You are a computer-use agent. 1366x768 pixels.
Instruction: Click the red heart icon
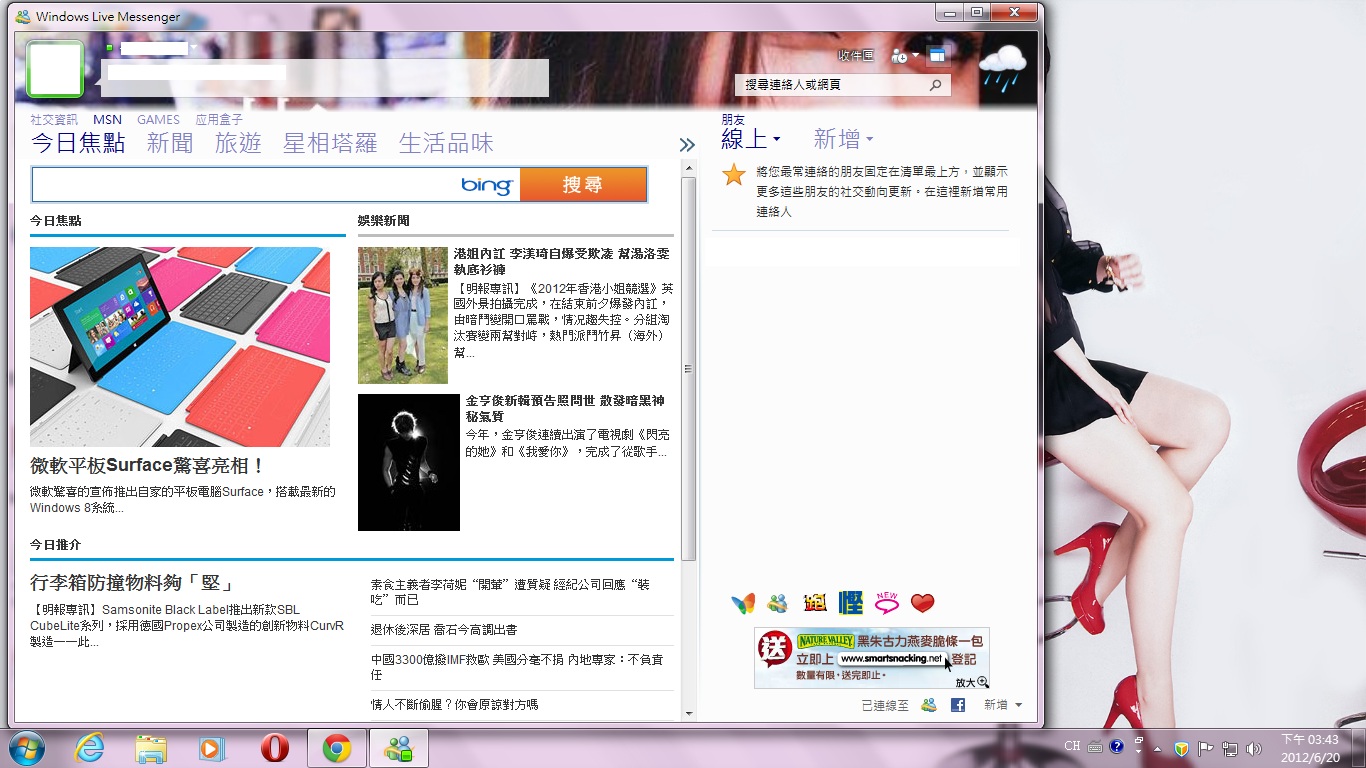click(922, 603)
